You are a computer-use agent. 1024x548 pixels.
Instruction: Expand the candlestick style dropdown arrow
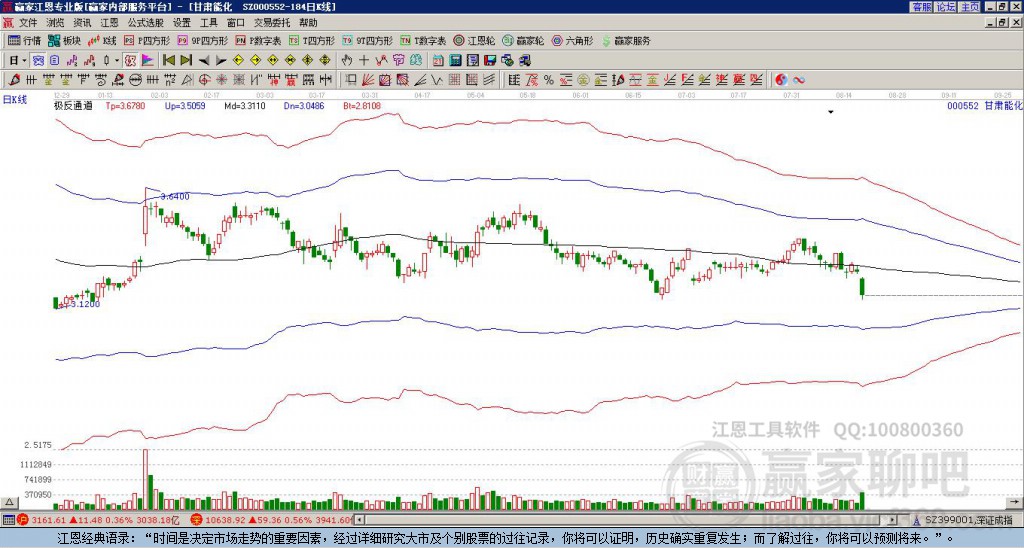pos(117,61)
